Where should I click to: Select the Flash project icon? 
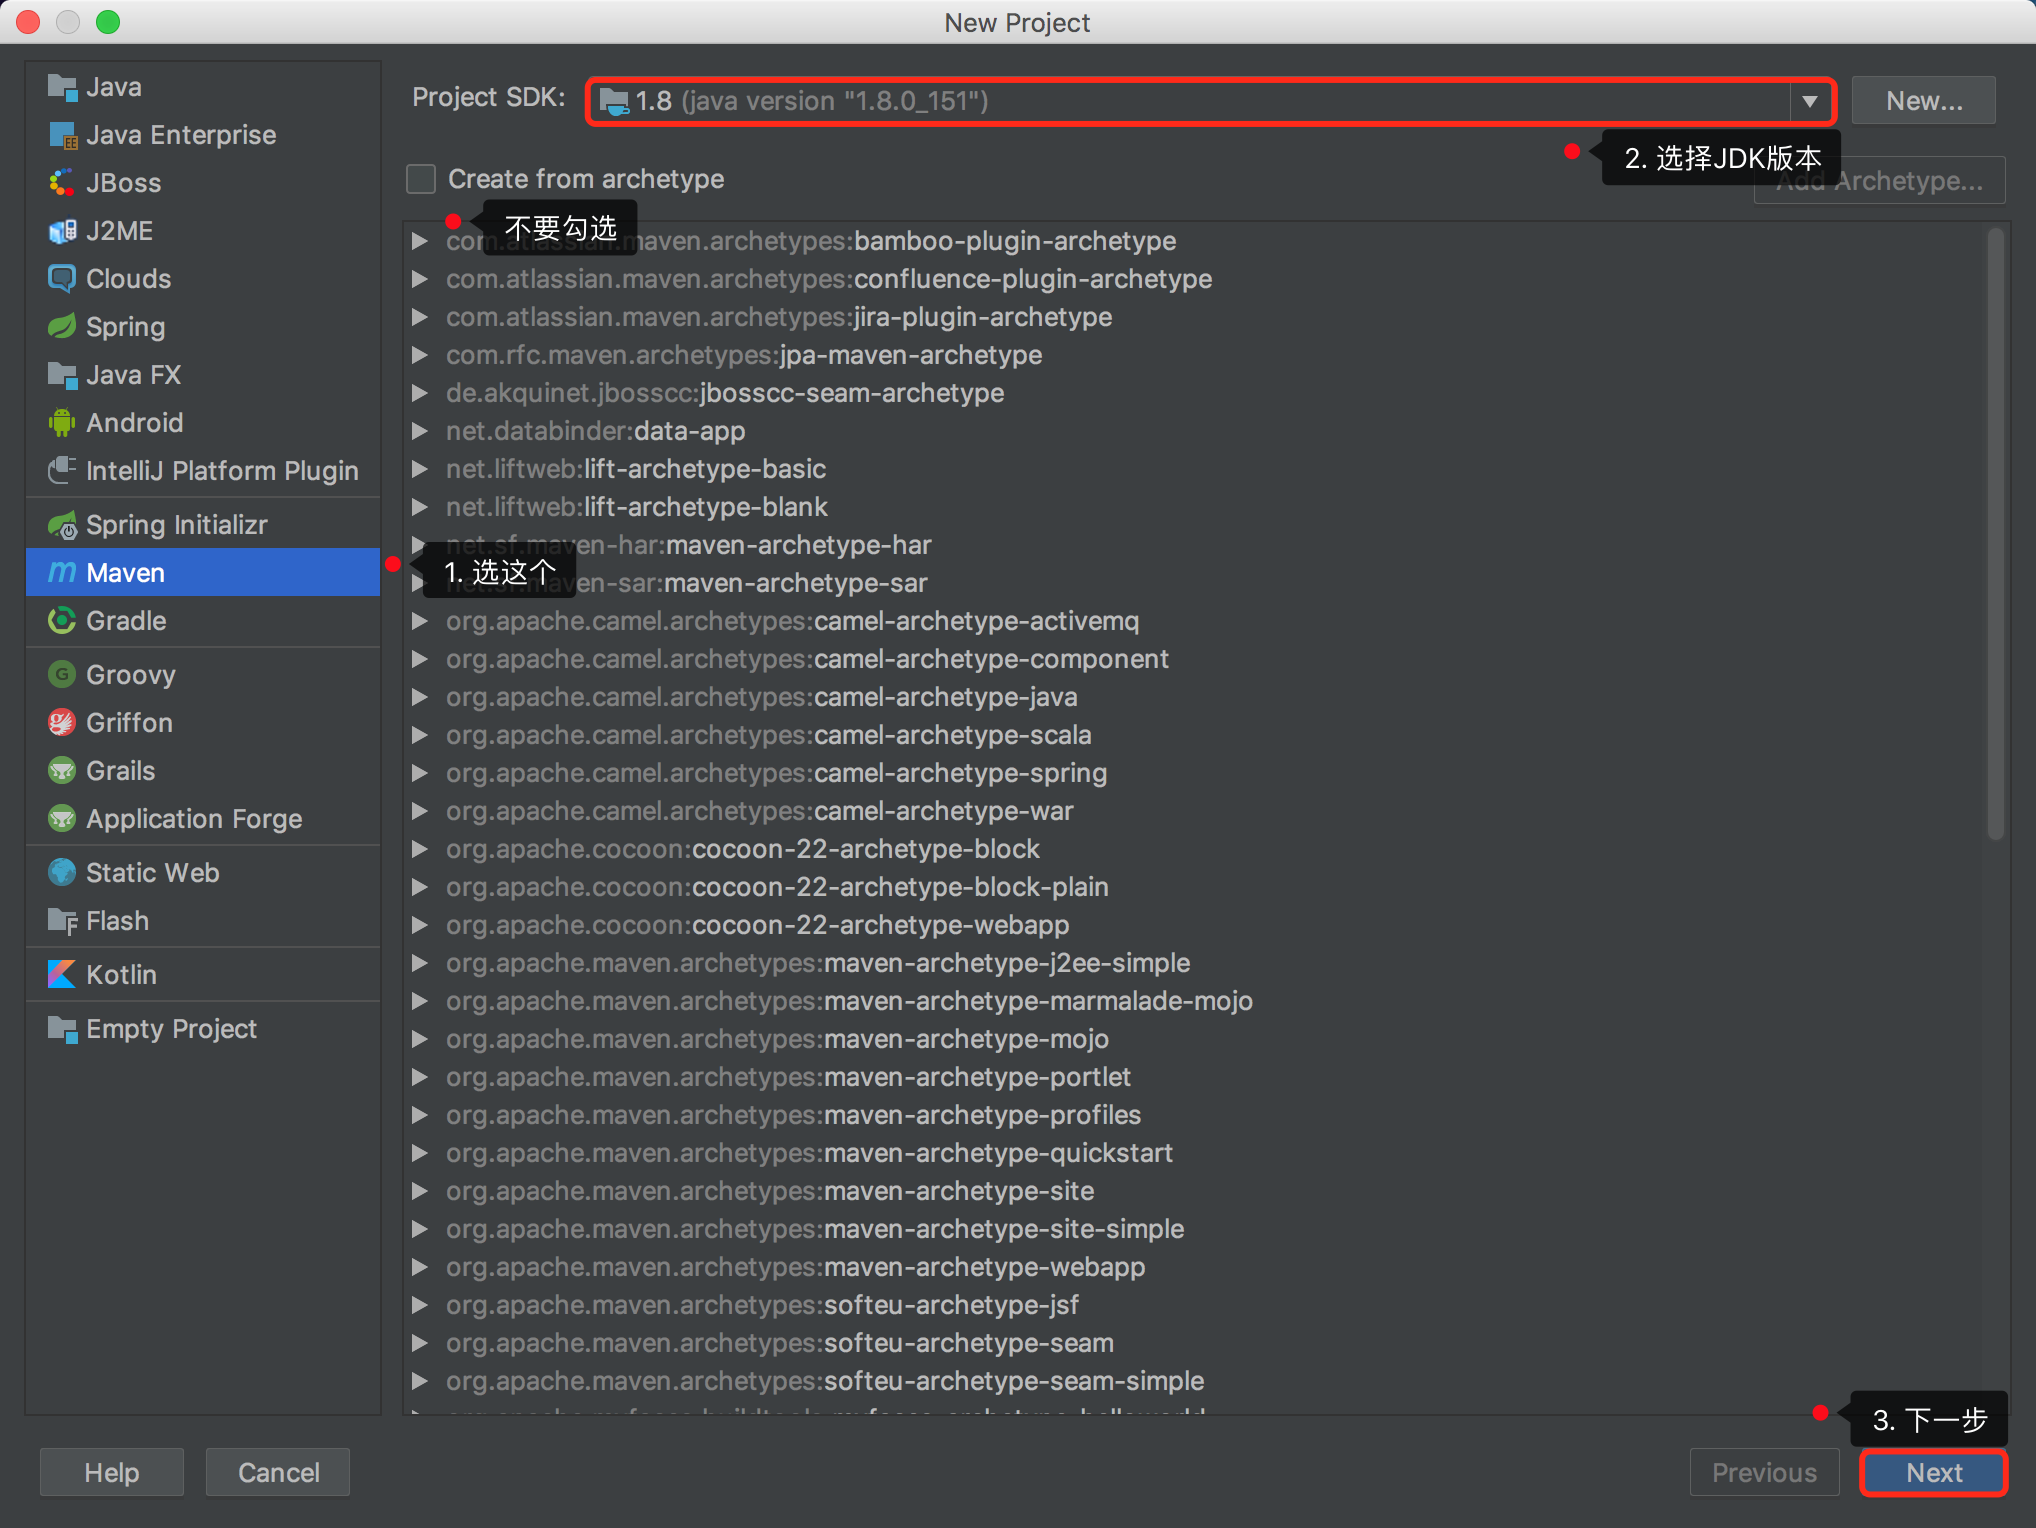(62, 921)
